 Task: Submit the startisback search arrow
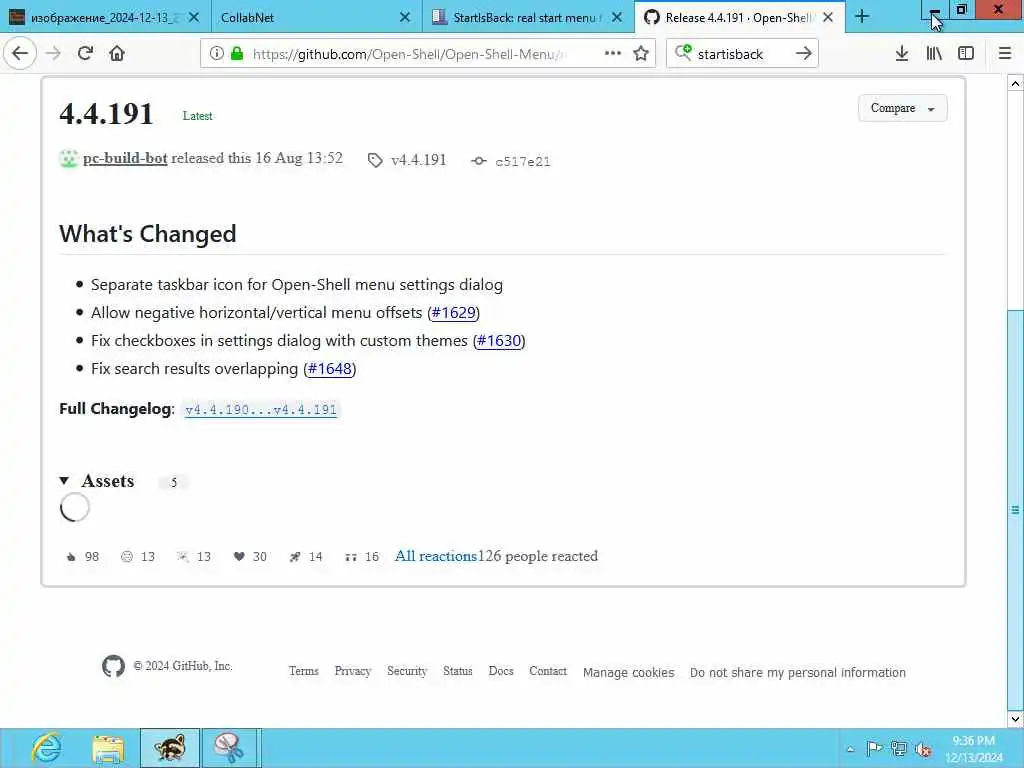click(x=804, y=54)
